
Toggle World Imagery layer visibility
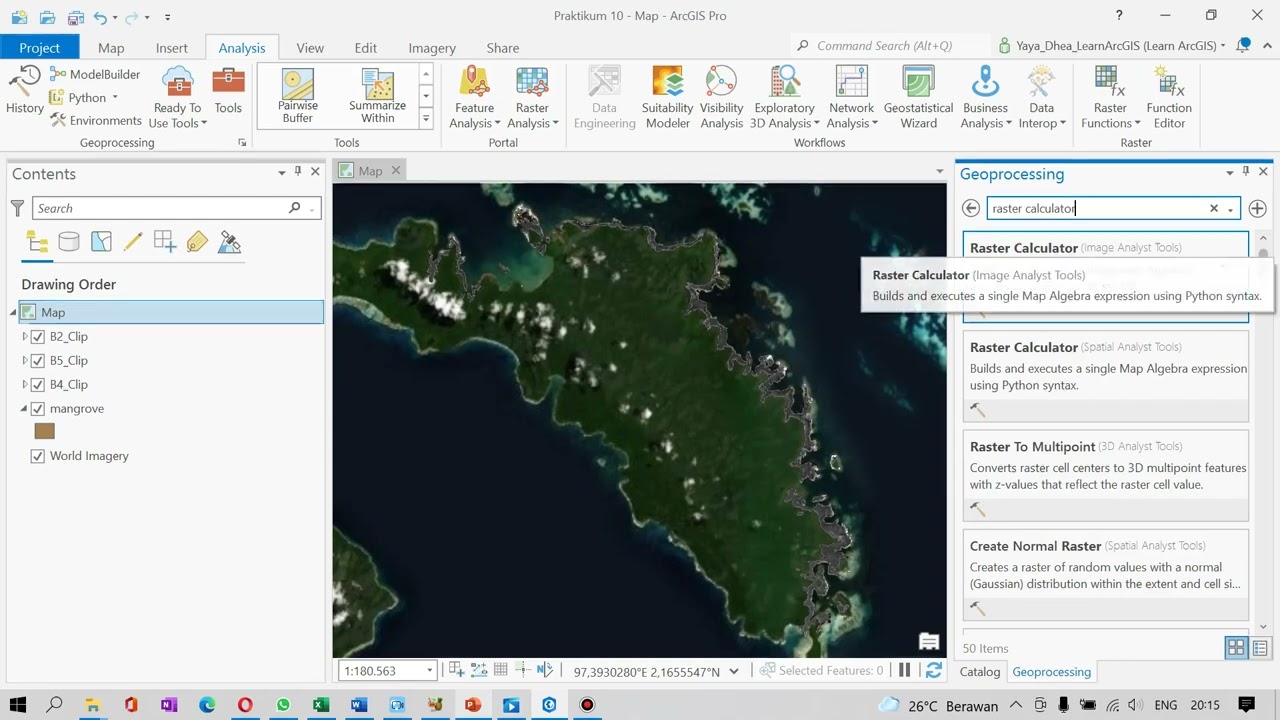point(38,455)
